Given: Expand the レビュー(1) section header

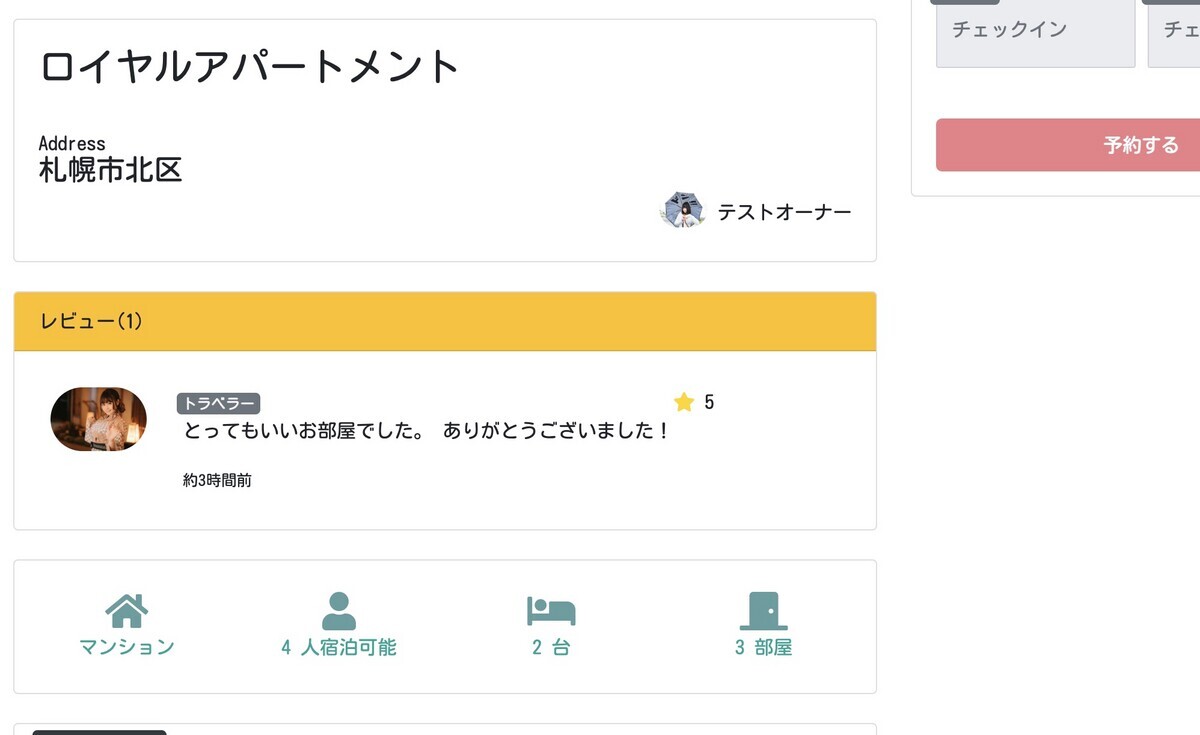Looking at the screenshot, I should (x=90, y=322).
